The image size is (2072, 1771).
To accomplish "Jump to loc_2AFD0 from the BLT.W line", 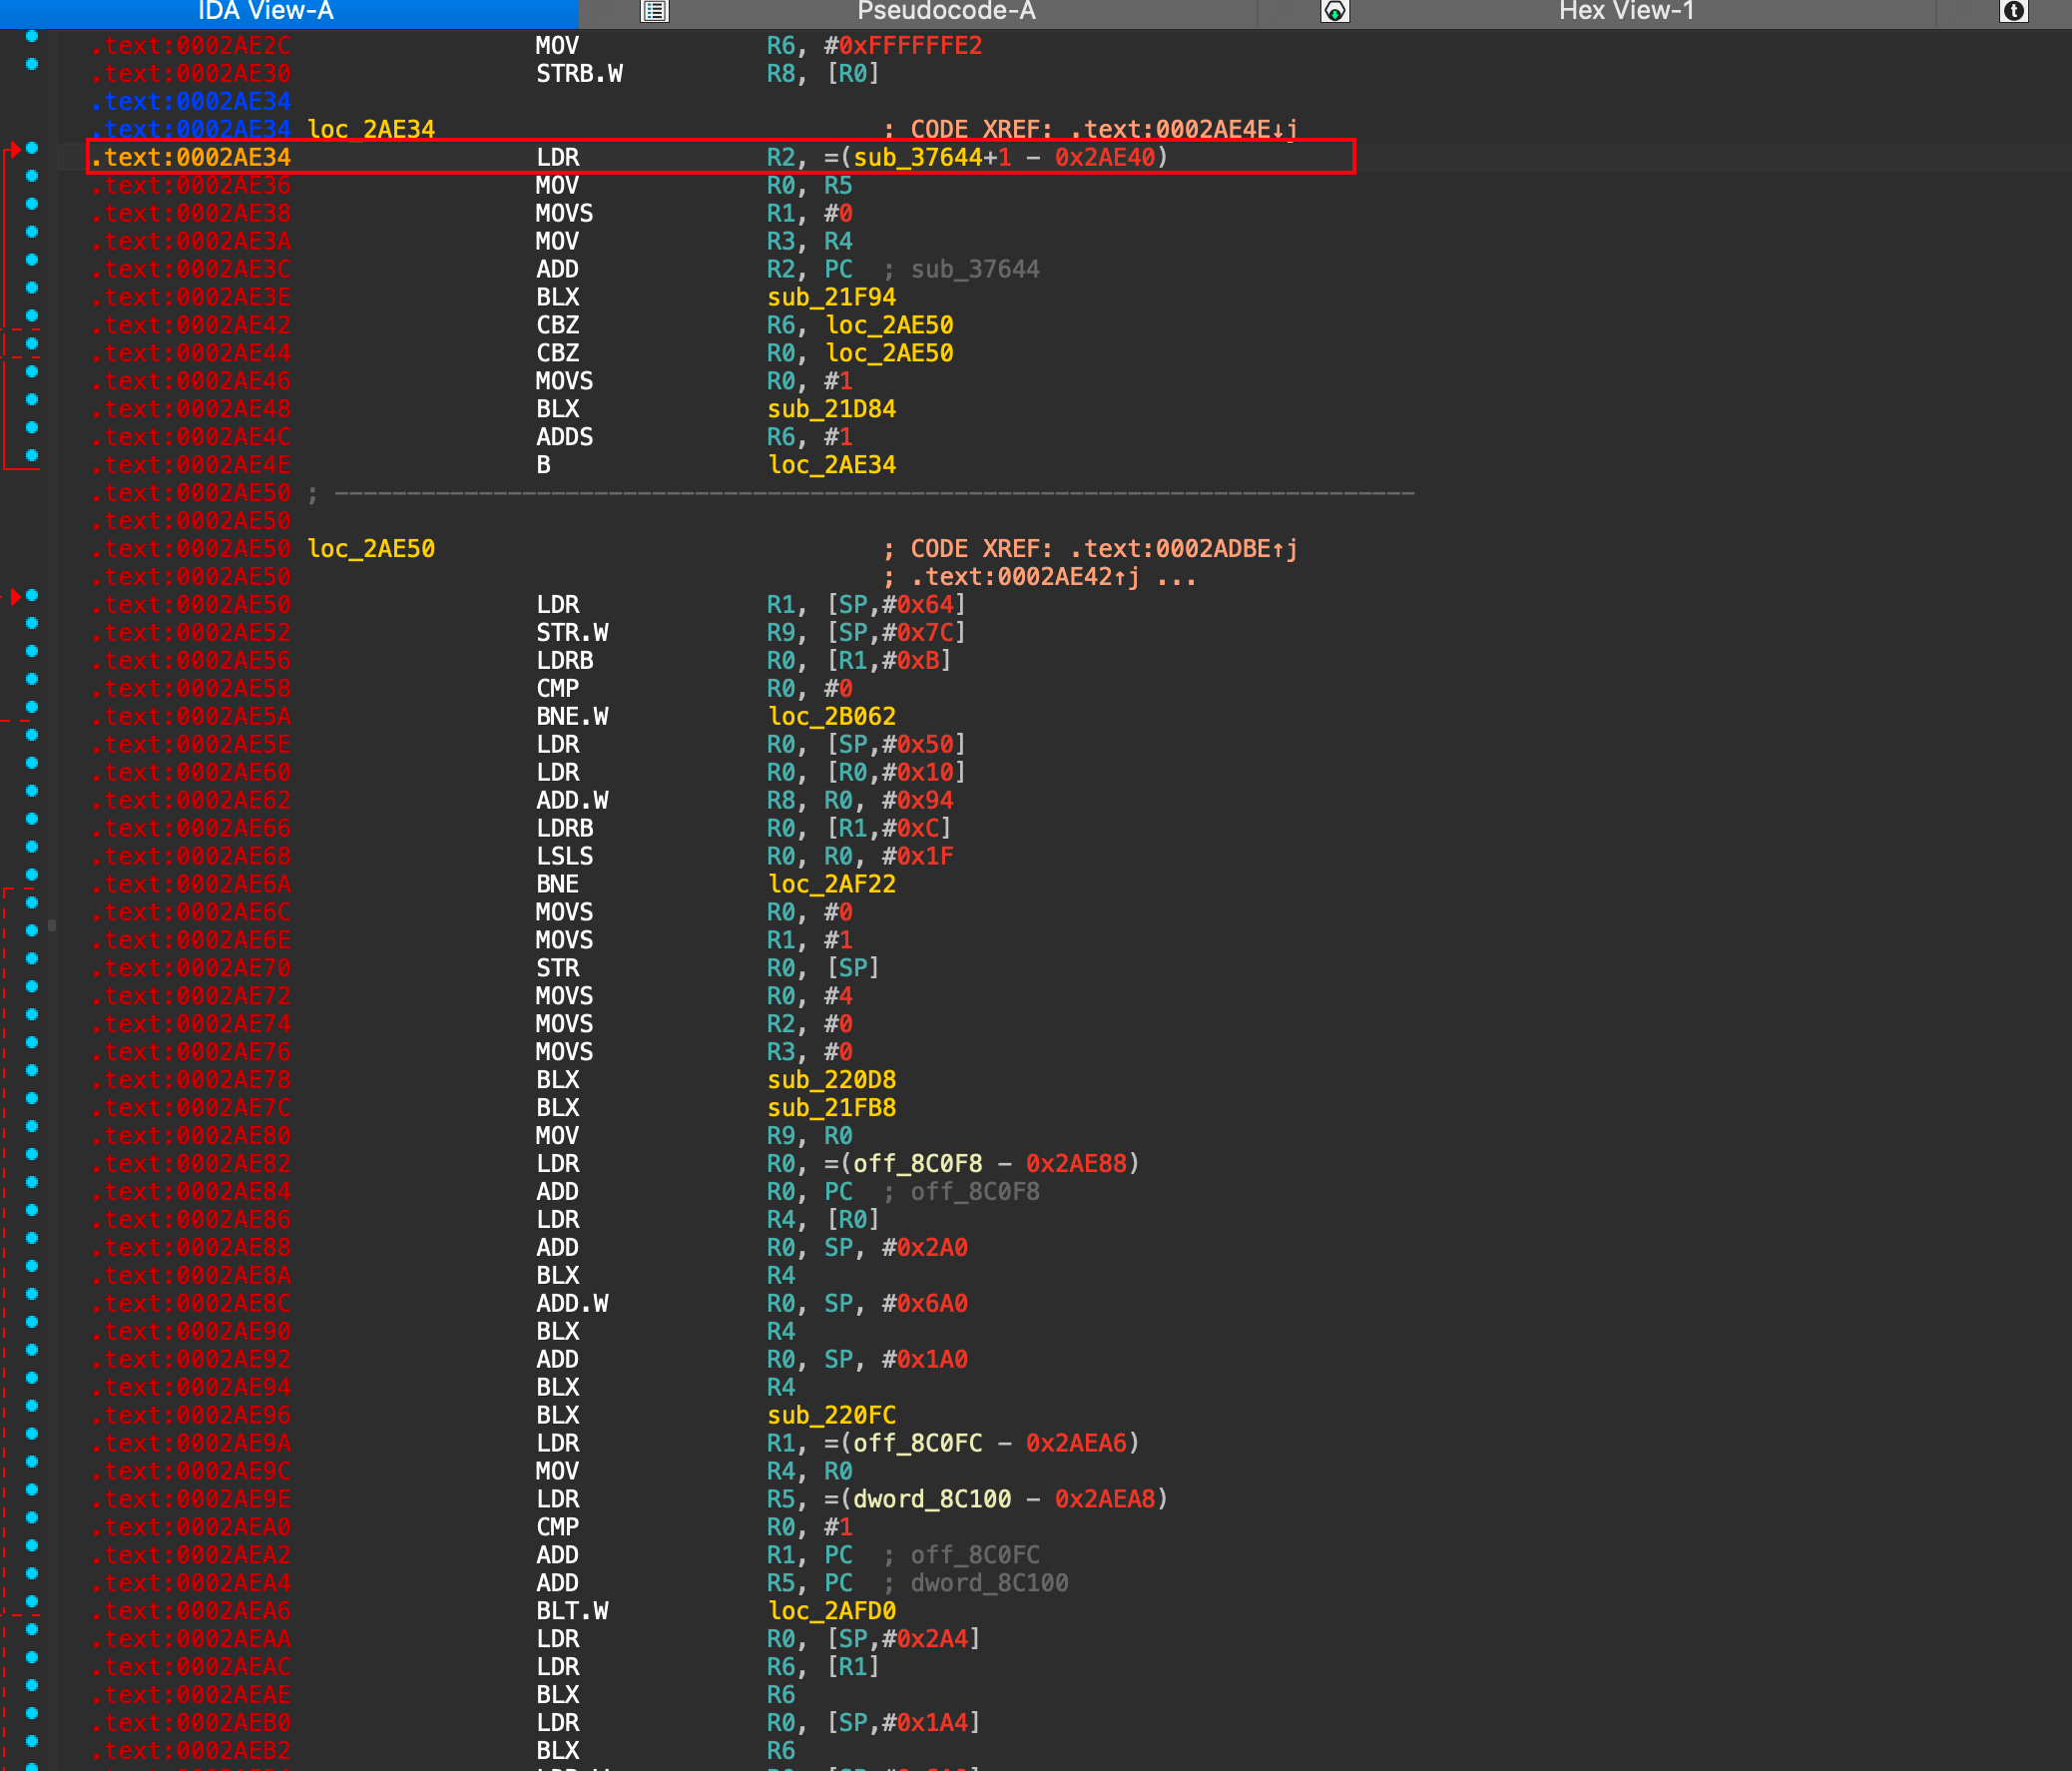I will click(831, 1611).
